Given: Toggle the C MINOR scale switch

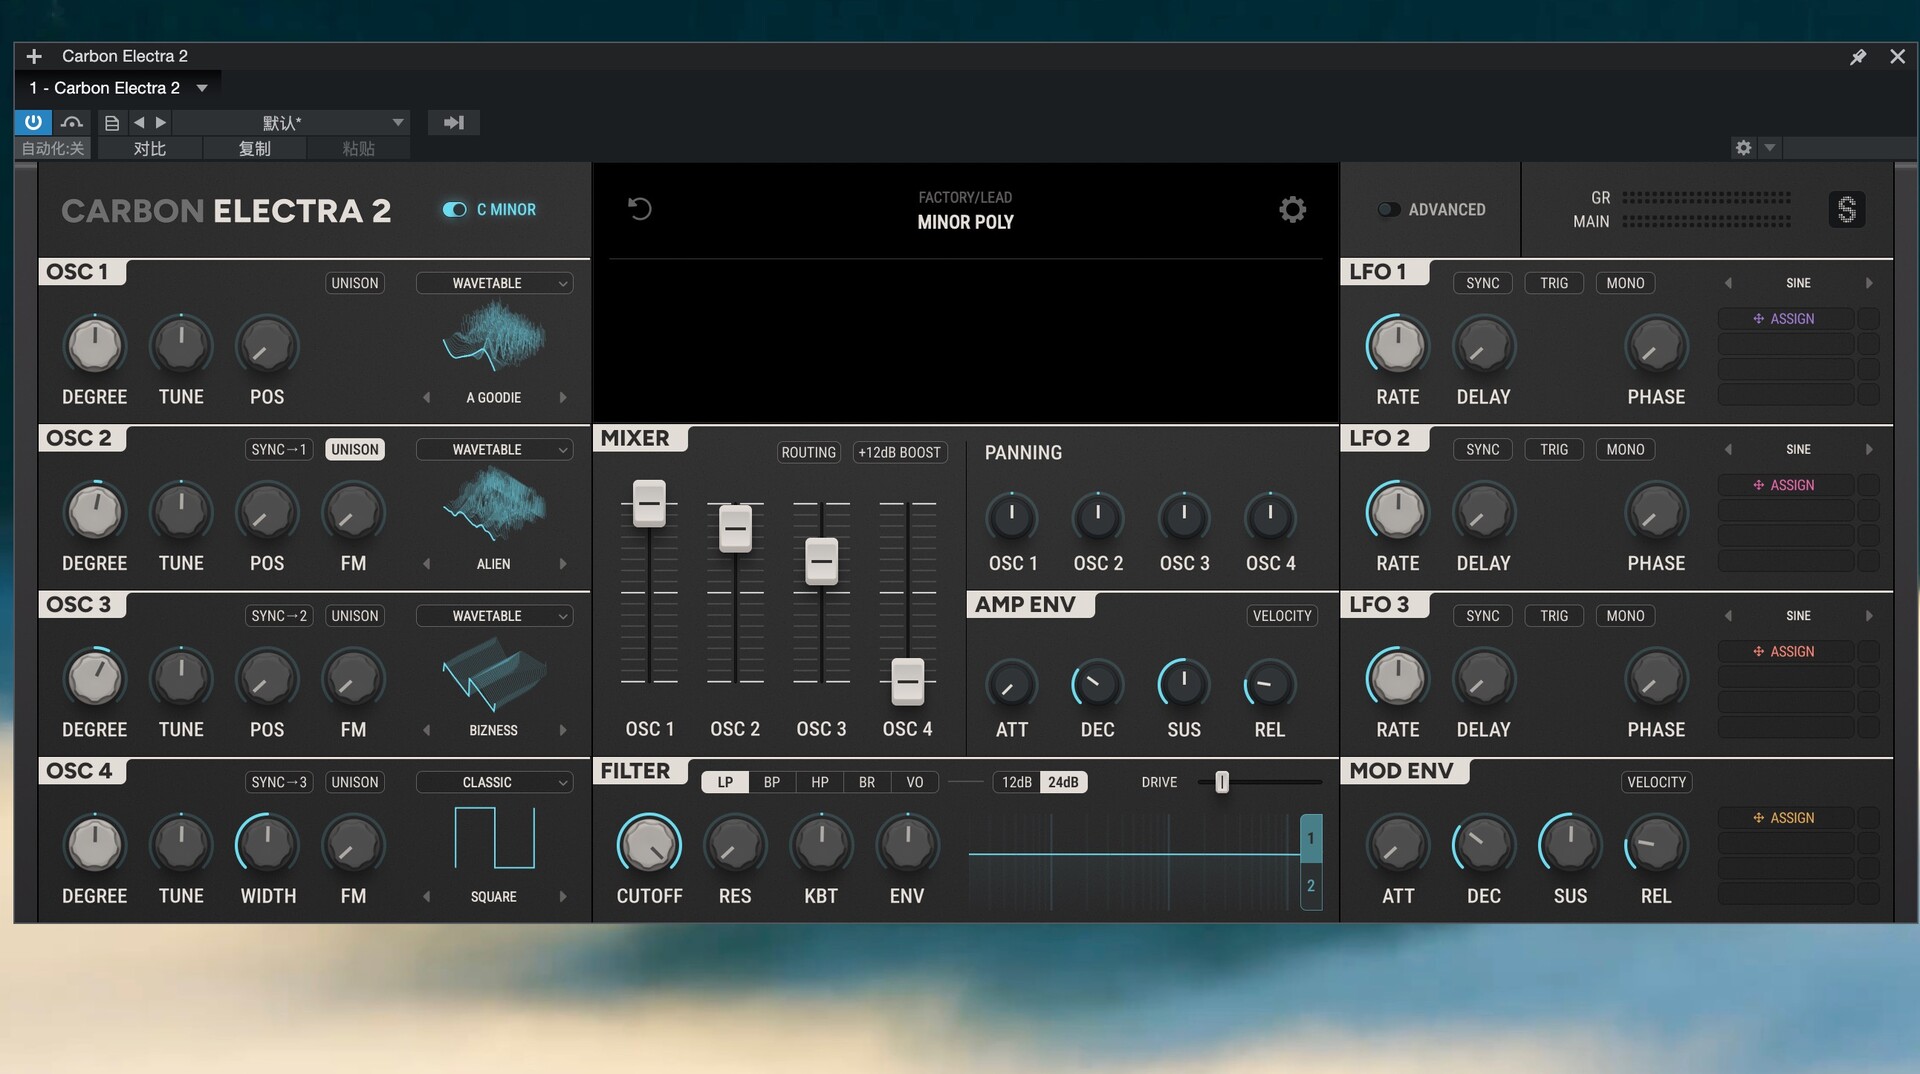Looking at the screenshot, I should 454,209.
